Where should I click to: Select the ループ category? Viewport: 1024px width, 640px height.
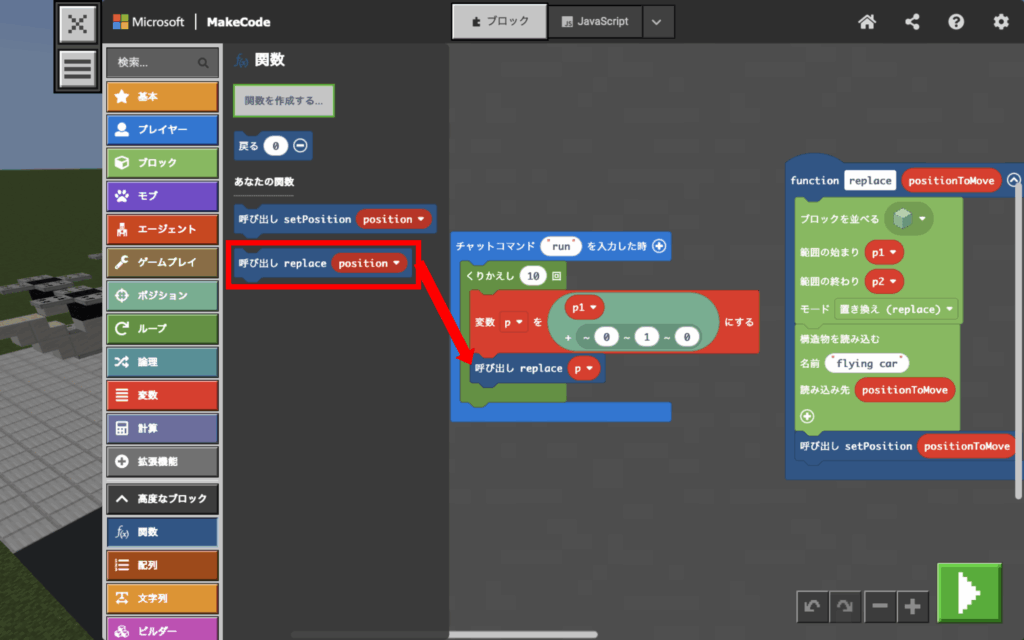[162, 328]
